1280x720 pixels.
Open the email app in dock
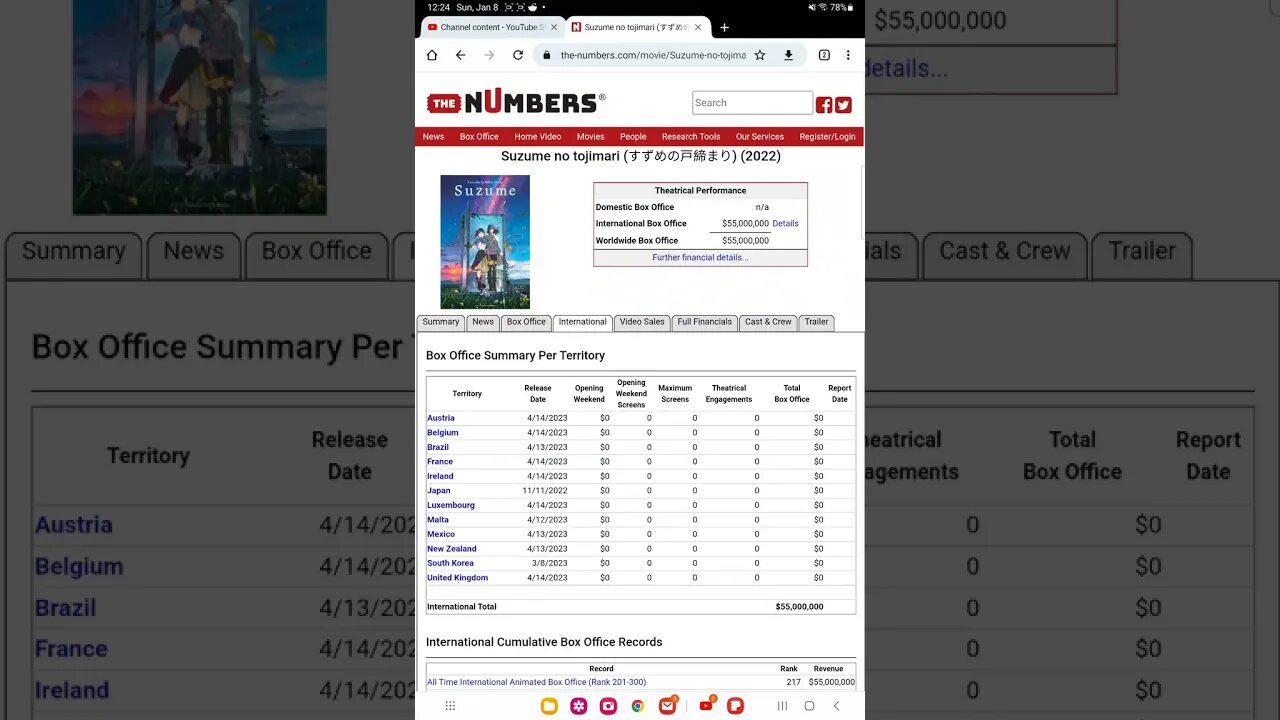pyautogui.click(x=667, y=706)
